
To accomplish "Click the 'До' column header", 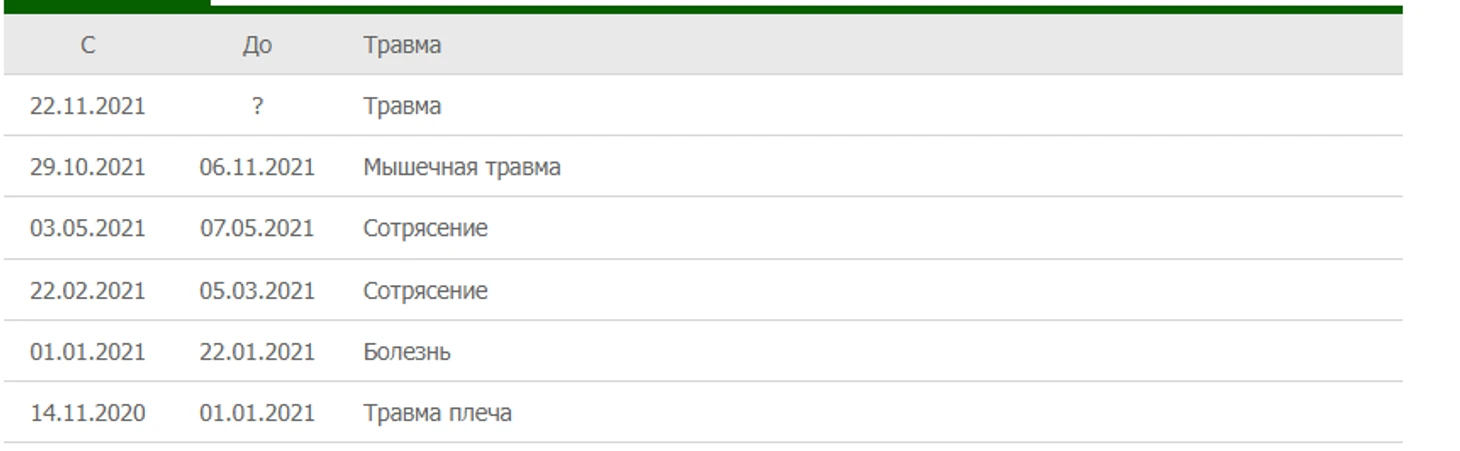I will click(257, 45).
